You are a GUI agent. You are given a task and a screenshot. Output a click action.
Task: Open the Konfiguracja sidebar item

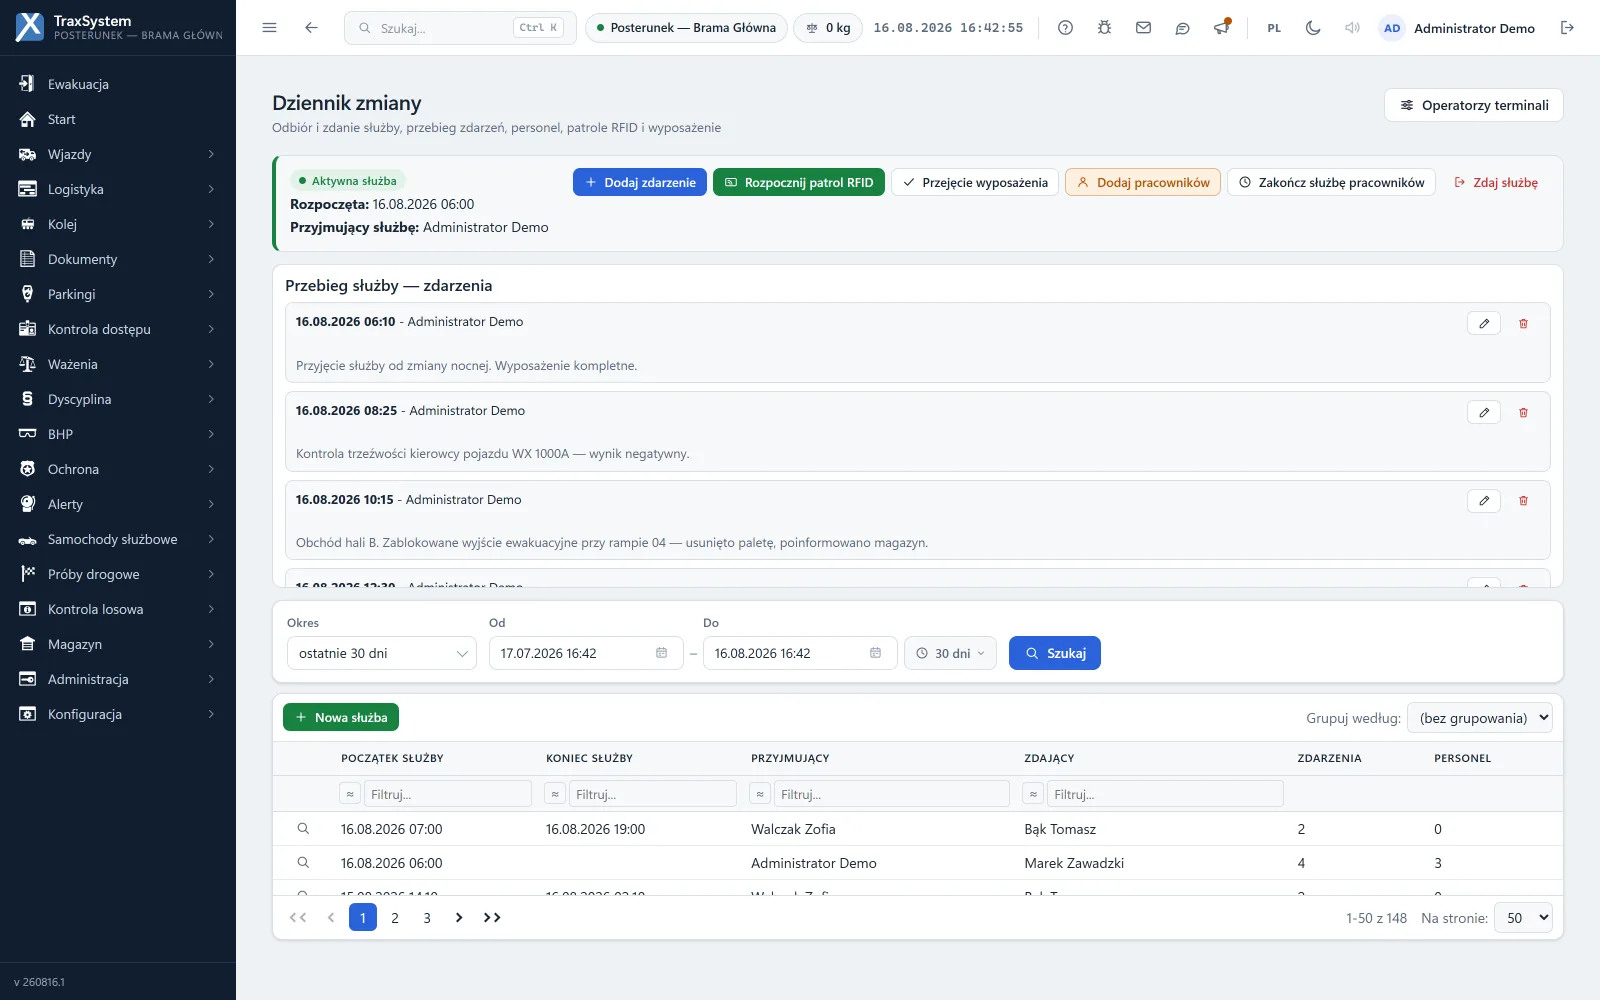[x=118, y=714]
